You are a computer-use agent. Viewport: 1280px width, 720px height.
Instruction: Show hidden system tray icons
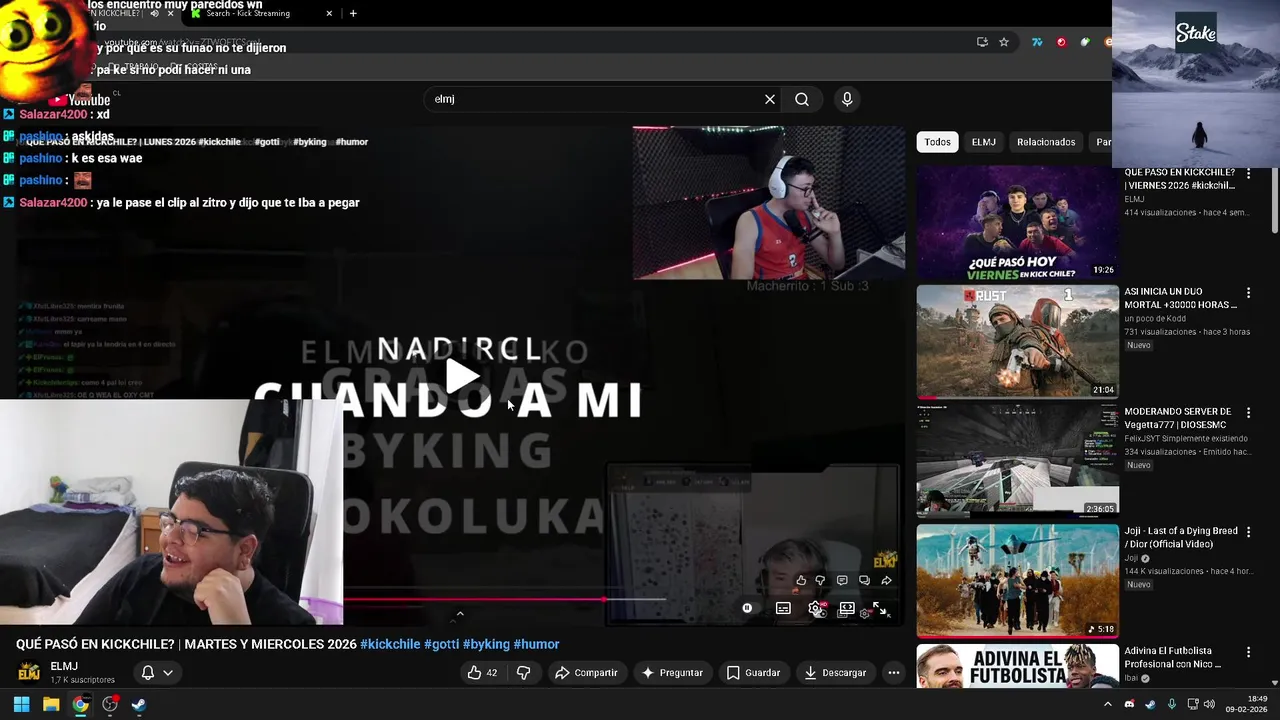[x=1107, y=704]
